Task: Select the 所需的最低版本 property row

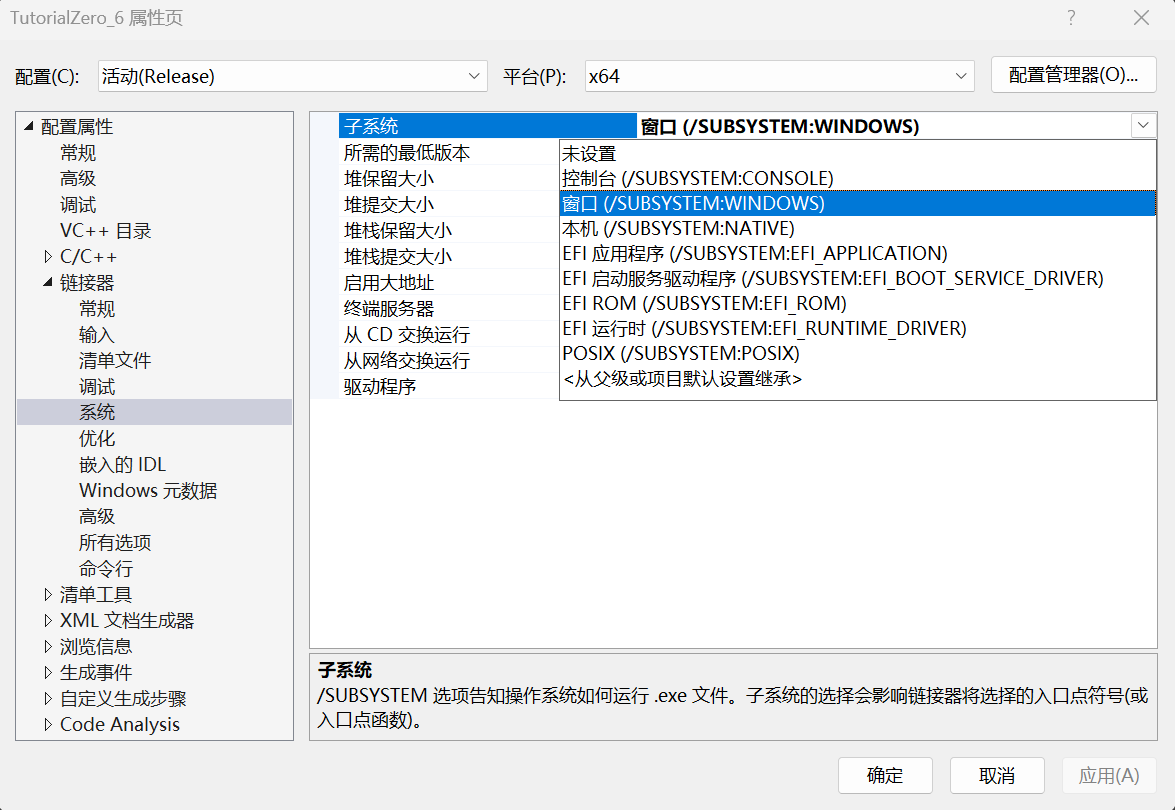Action: tap(450, 153)
